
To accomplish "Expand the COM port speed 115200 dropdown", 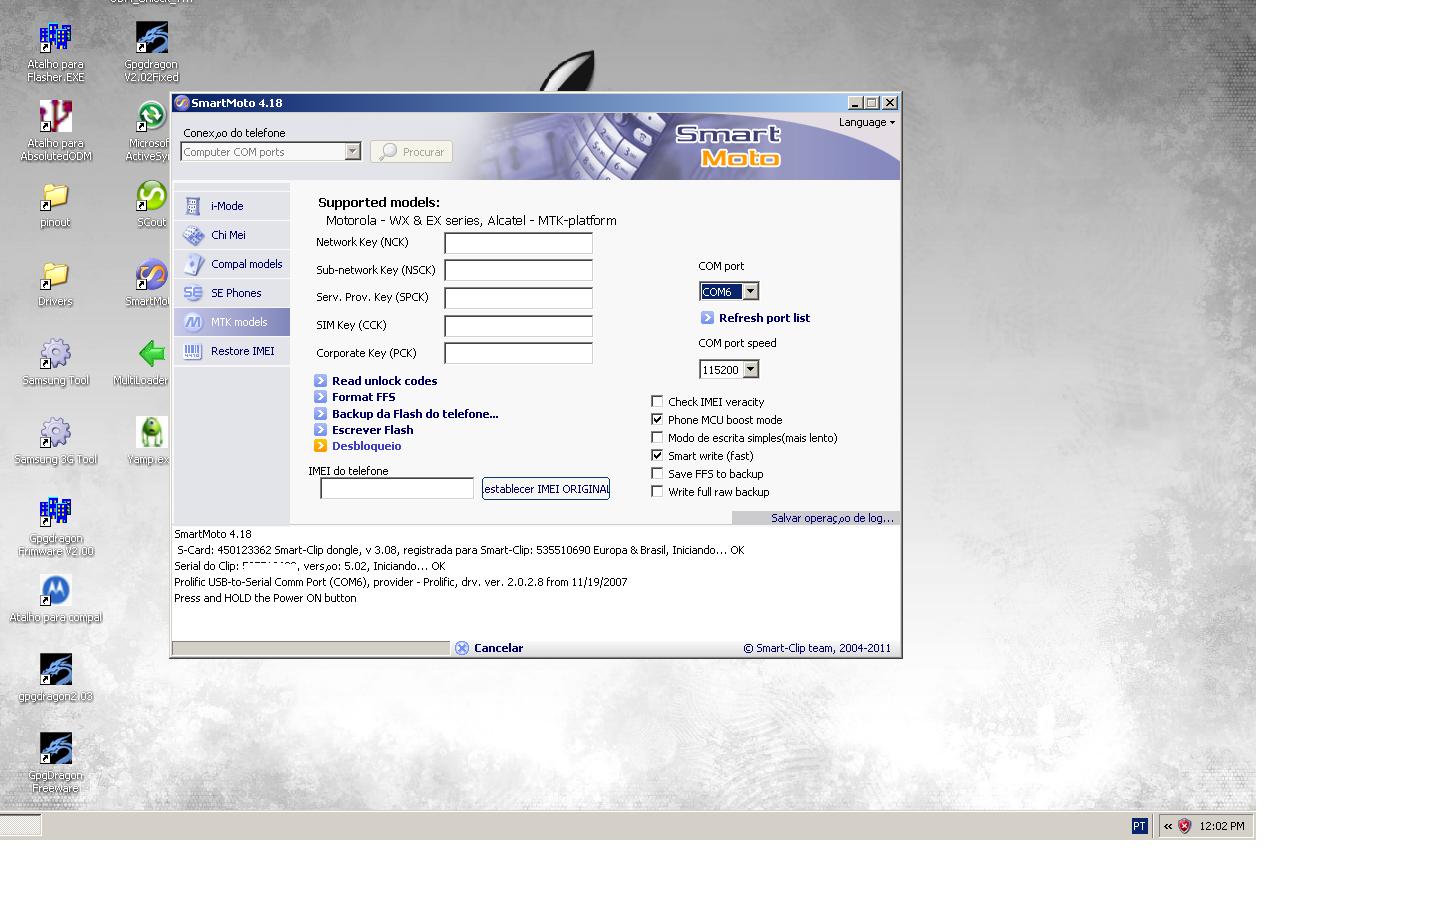I will coord(751,369).
